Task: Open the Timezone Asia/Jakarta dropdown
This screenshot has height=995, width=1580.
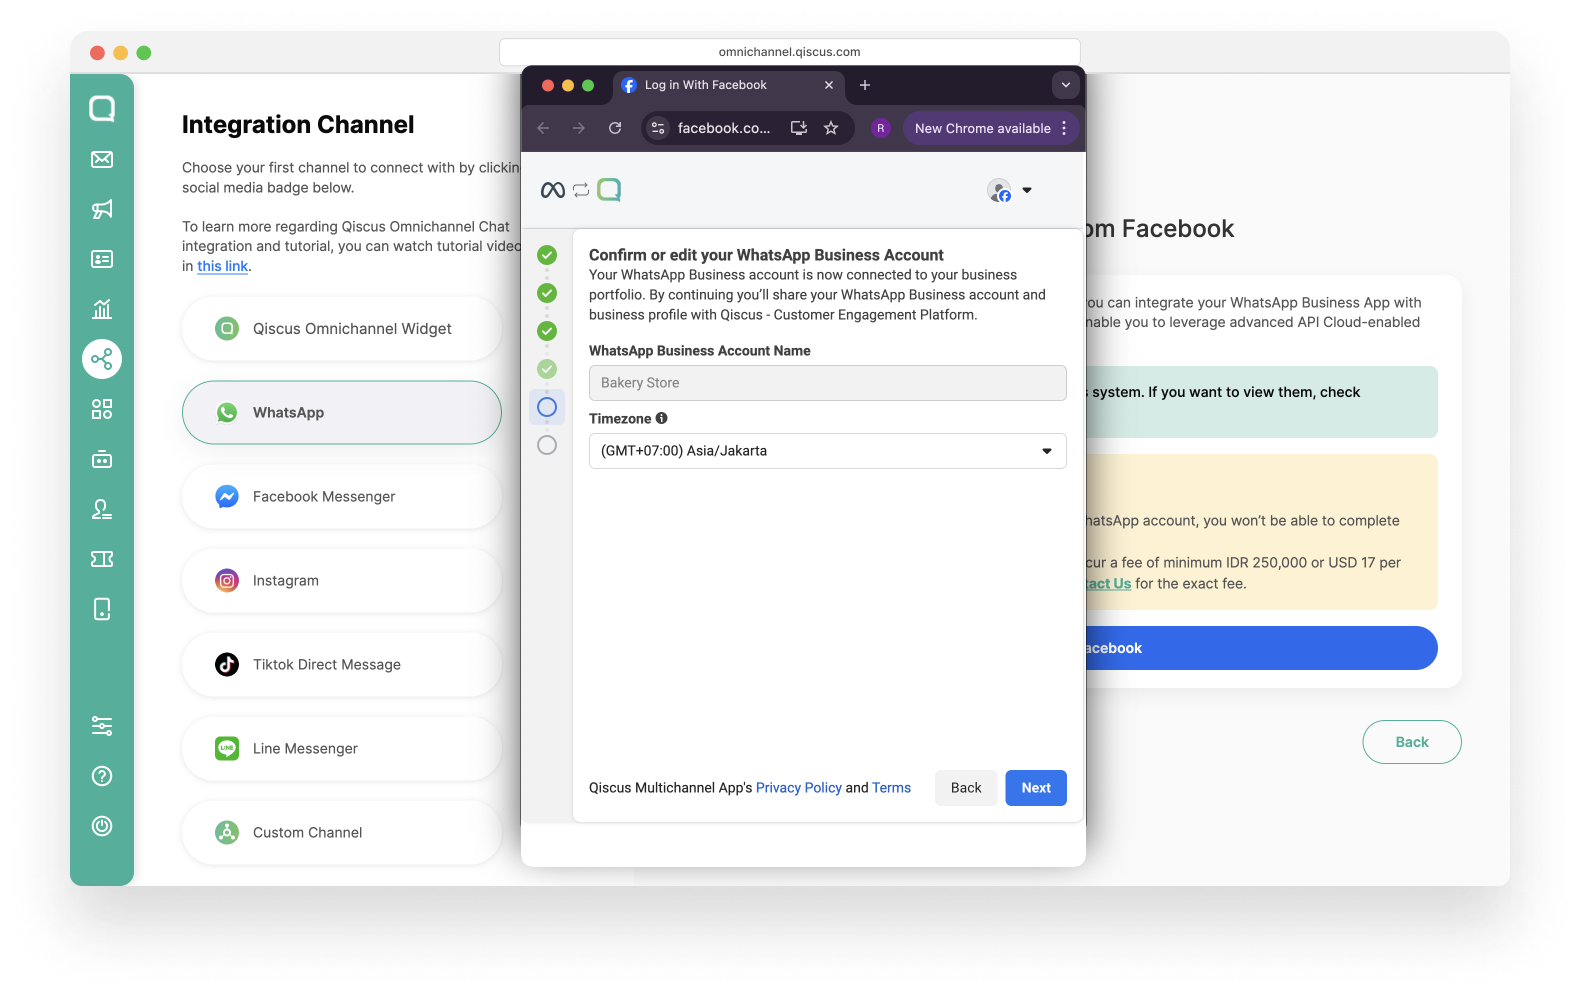Action: tap(827, 451)
